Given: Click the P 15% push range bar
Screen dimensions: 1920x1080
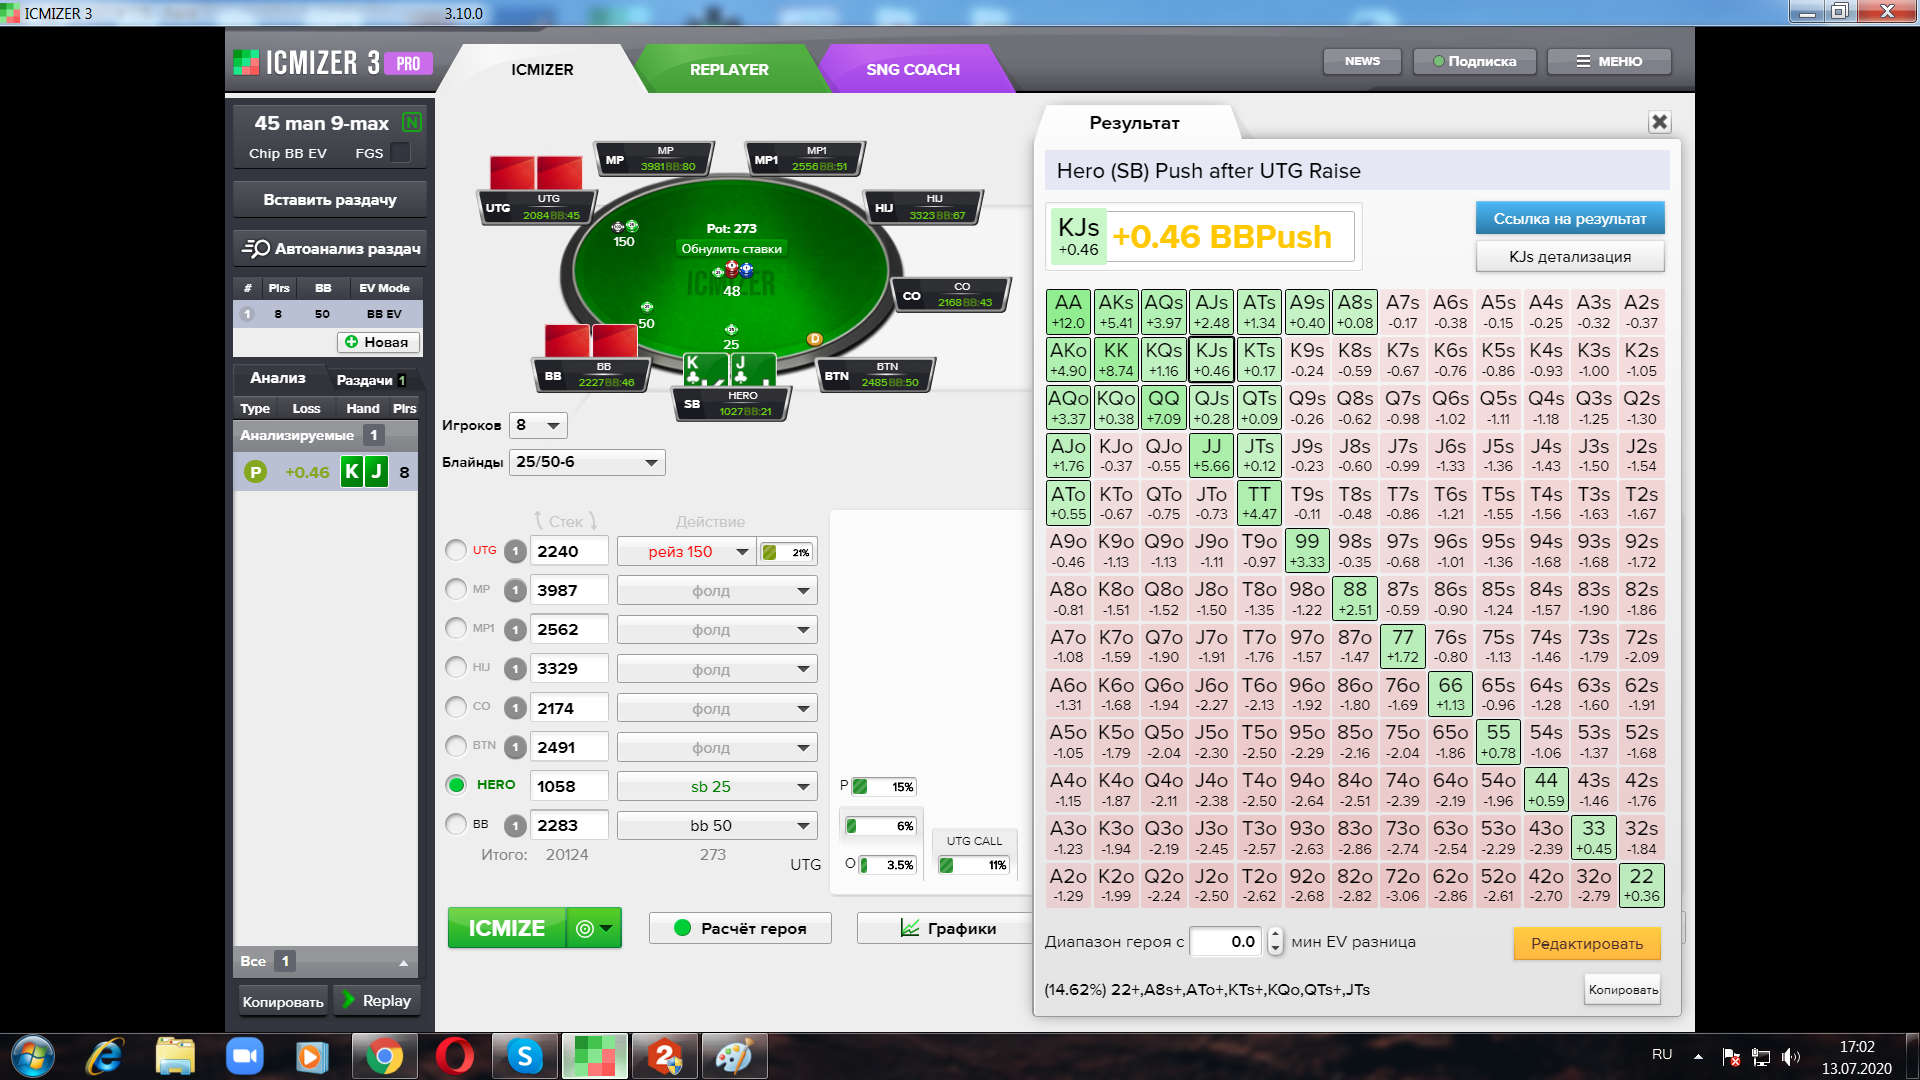Looking at the screenshot, I should (883, 787).
